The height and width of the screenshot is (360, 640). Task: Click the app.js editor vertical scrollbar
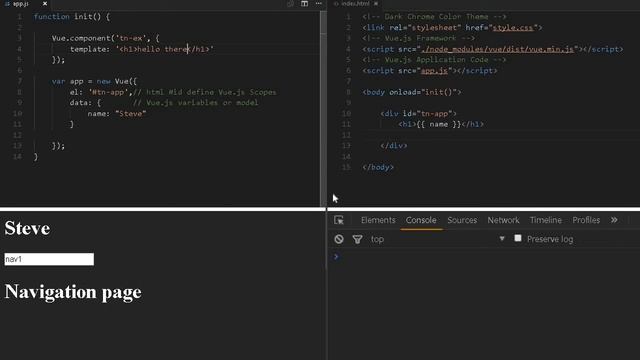[323, 108]
